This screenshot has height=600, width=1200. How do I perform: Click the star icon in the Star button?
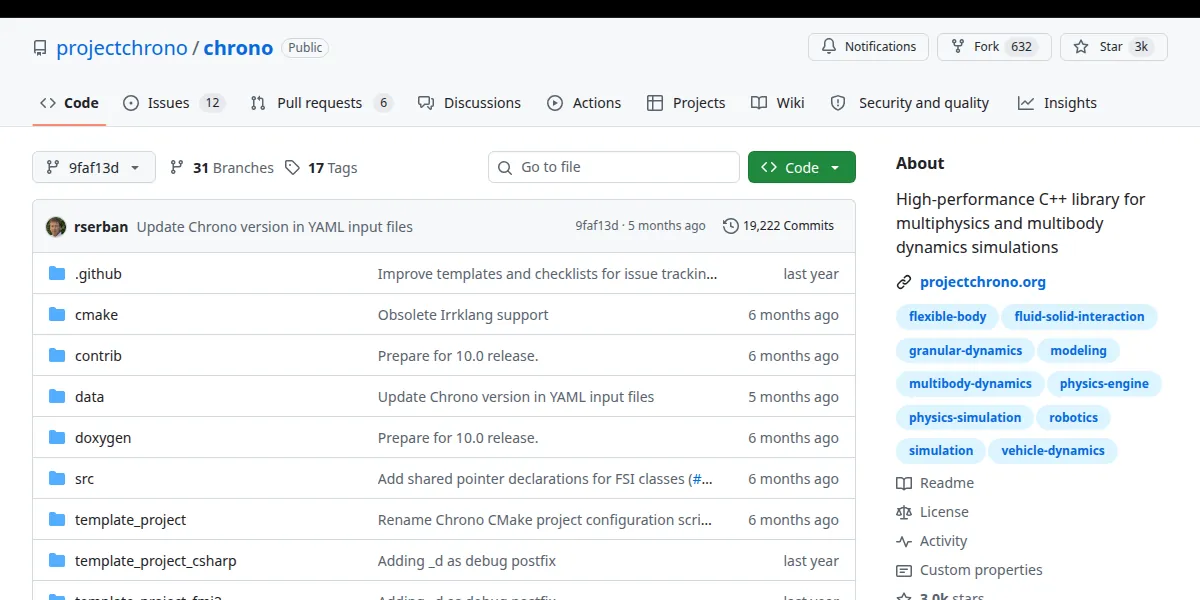(1081, 47)
